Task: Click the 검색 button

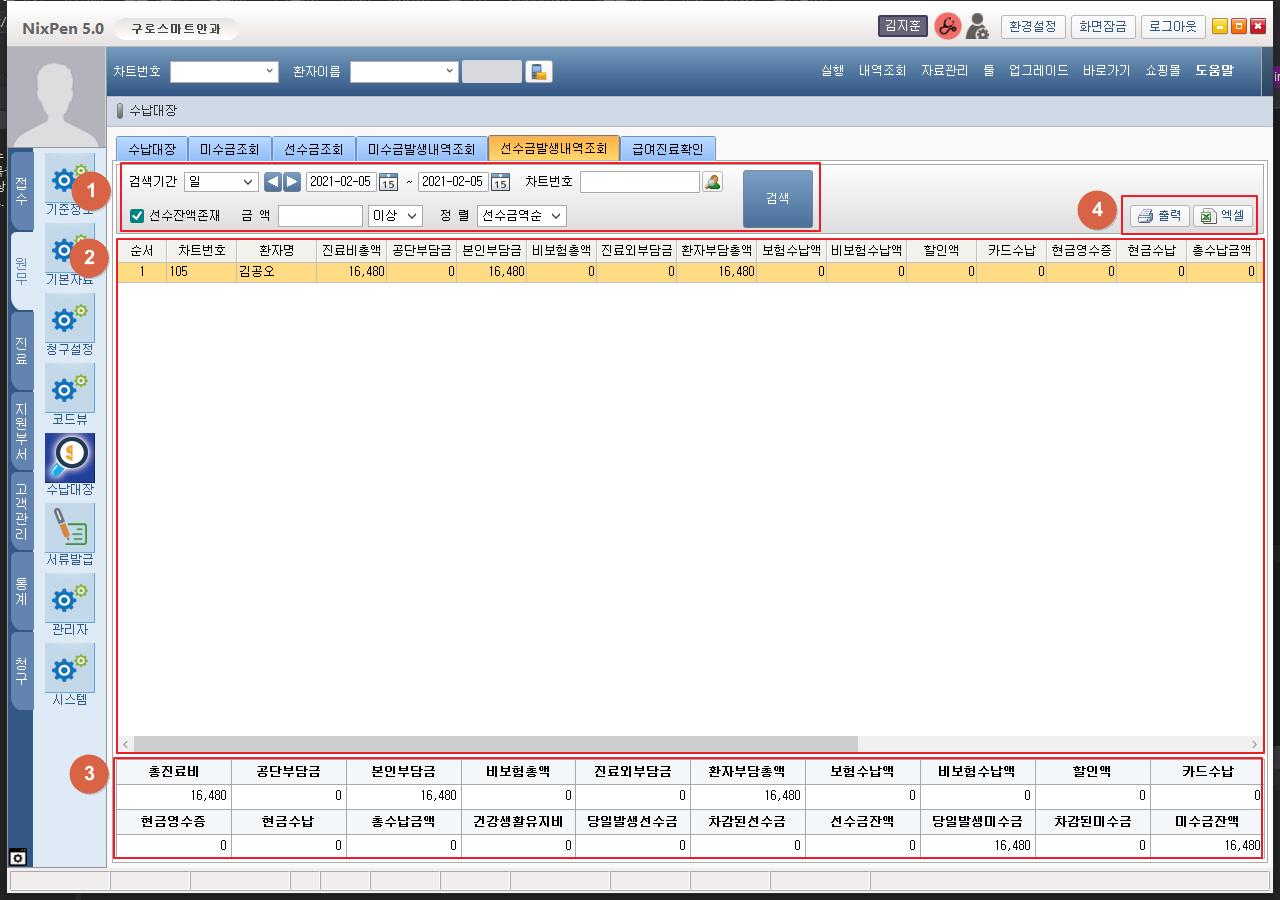Action: [777, 199]
